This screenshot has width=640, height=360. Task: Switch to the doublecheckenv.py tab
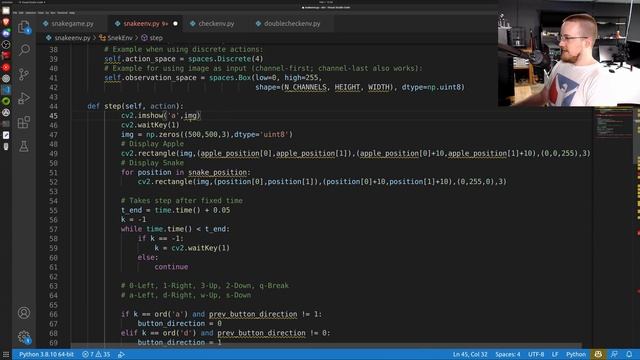pyautogui.click(x=292, y=24)
